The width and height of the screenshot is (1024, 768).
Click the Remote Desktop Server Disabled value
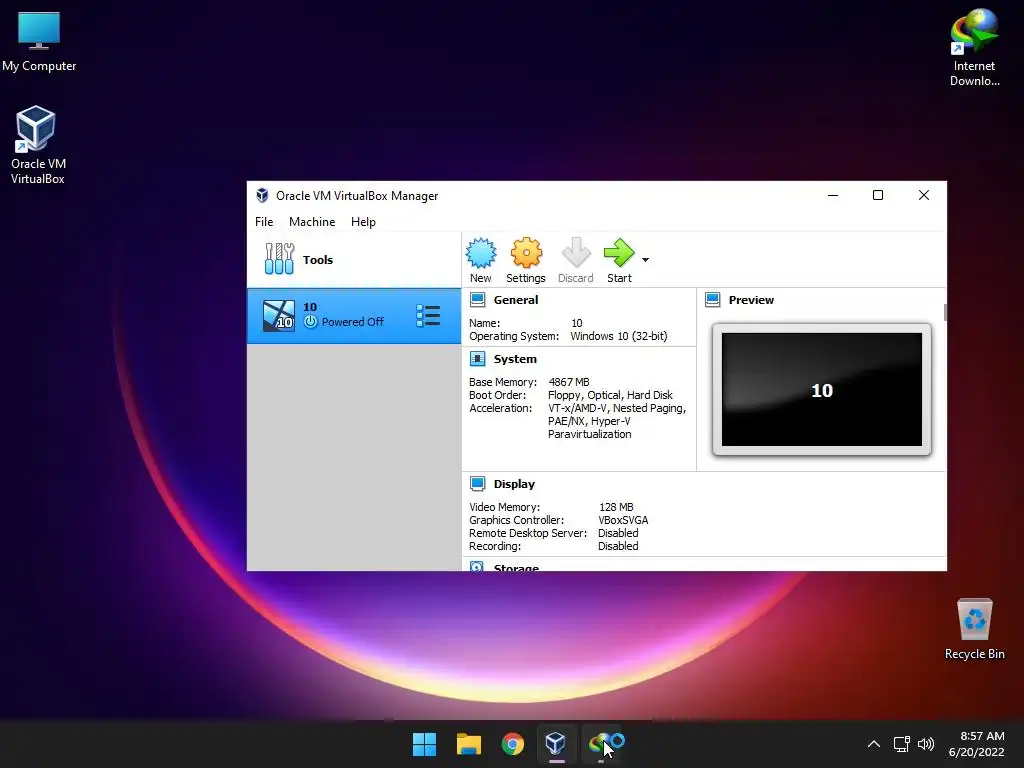pyautogui.click(x=618, y=533)
